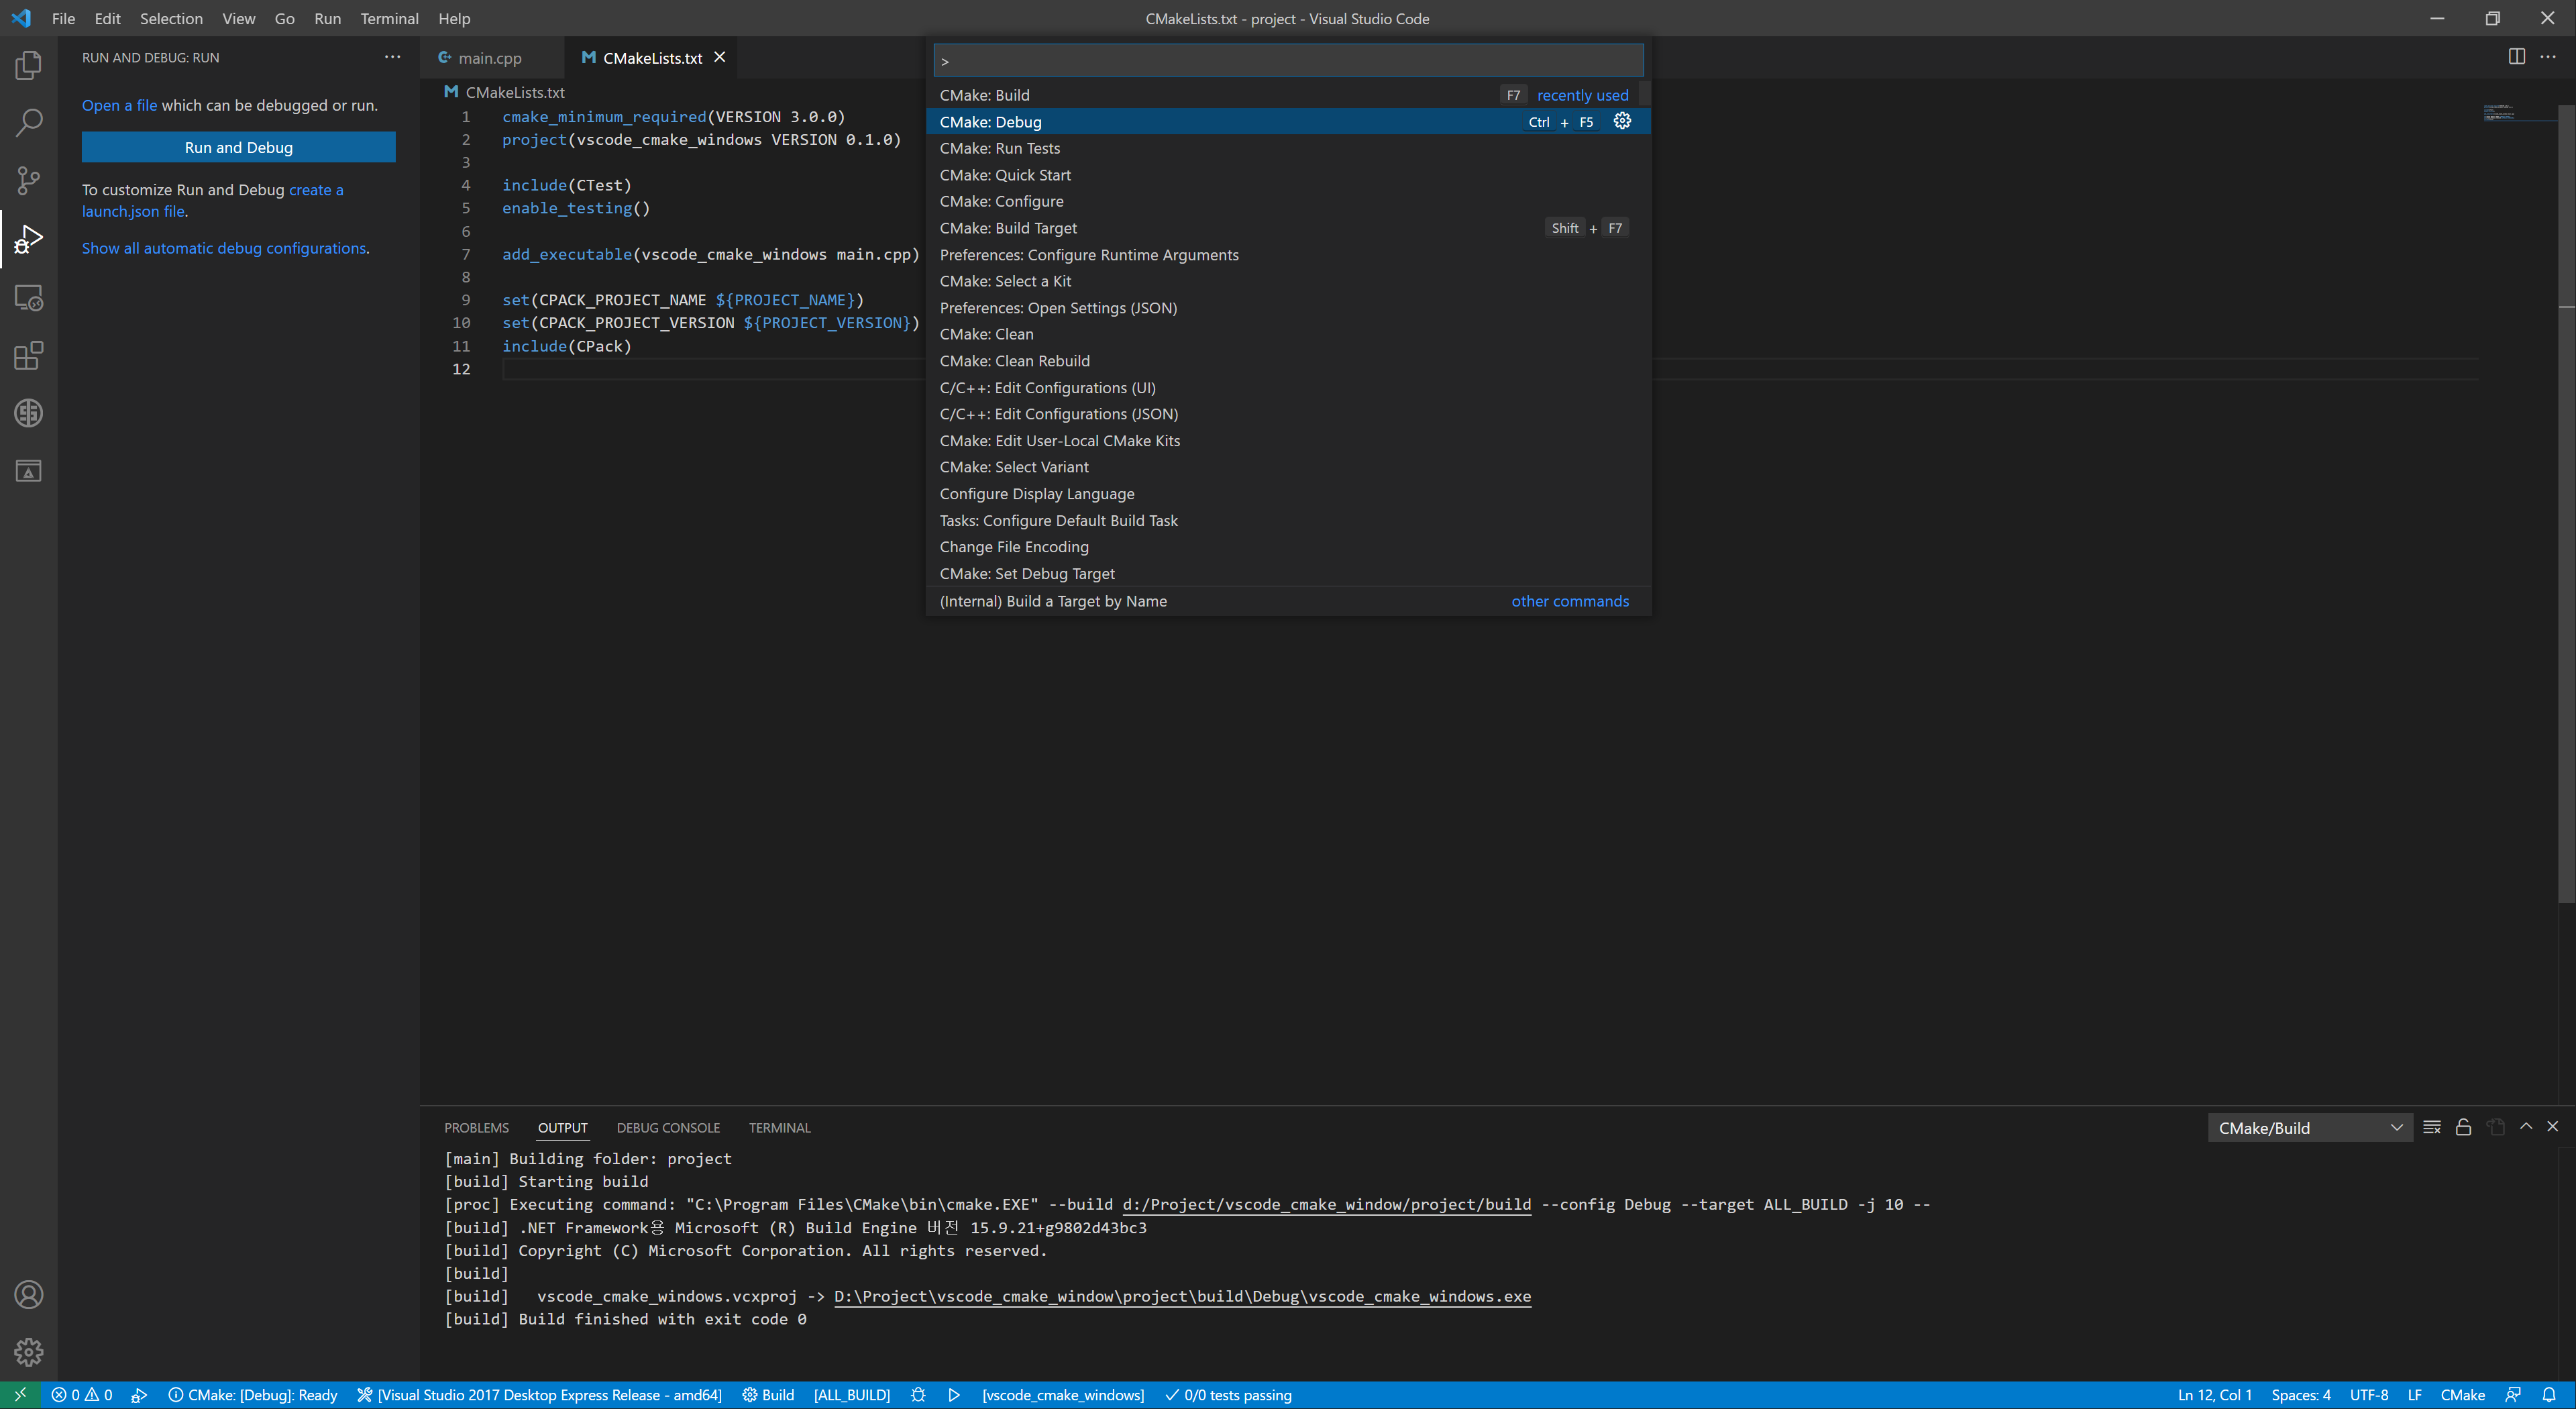Close the bottom output panel
This screenshot has width=2576, height=1409.
2552,1127
